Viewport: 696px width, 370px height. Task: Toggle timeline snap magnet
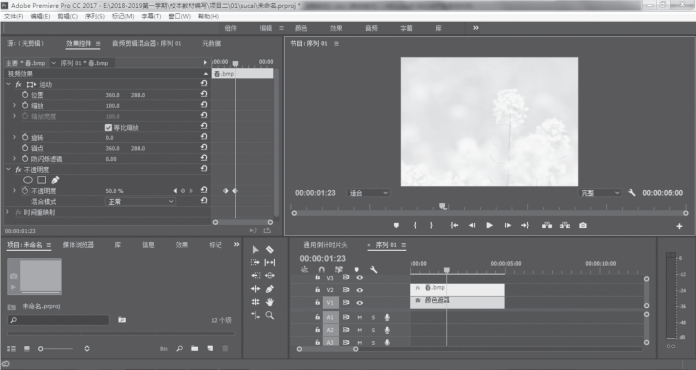tap(321, 269)
